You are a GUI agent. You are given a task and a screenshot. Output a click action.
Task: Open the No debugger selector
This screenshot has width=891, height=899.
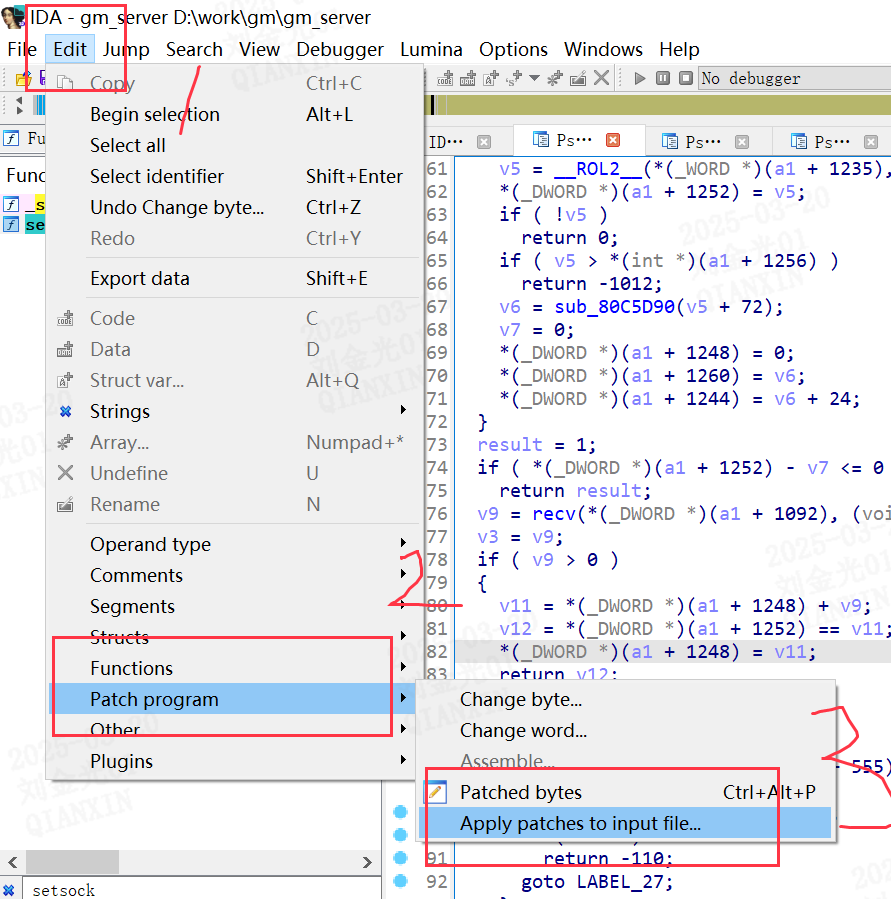pos(795,78)
